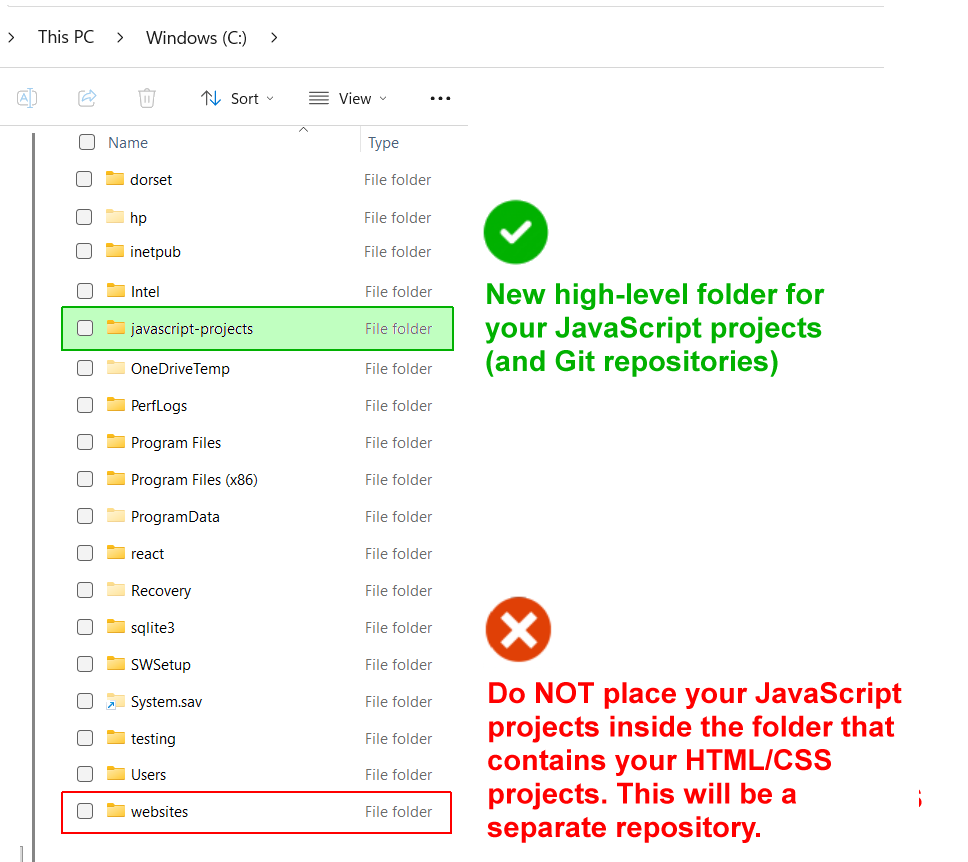Click the Users folder icon

coord(115,774)
